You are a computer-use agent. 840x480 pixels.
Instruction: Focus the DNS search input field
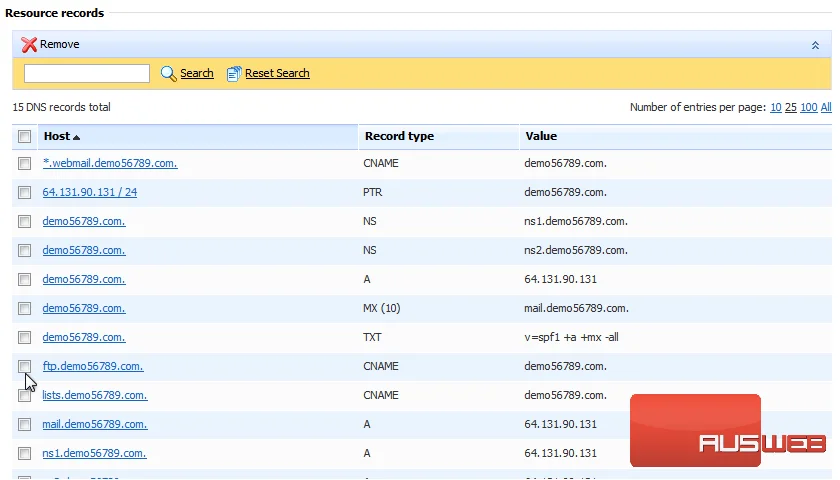pyautogui.click(x=87, y=73)
